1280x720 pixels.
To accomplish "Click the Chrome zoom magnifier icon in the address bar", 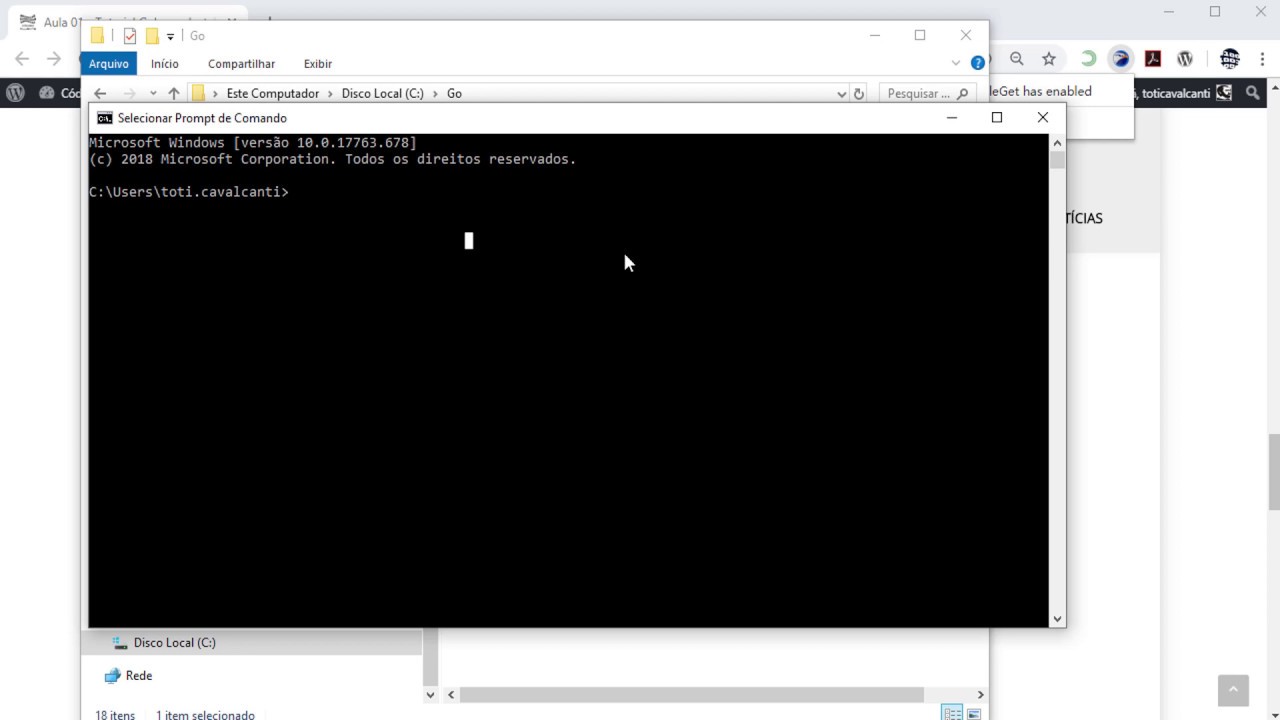I will tap(1017, 59).
